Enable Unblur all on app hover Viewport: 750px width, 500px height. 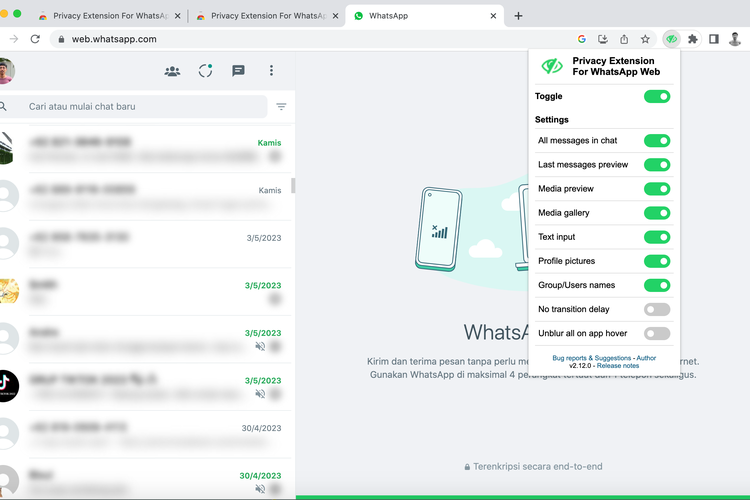(656, 333)
